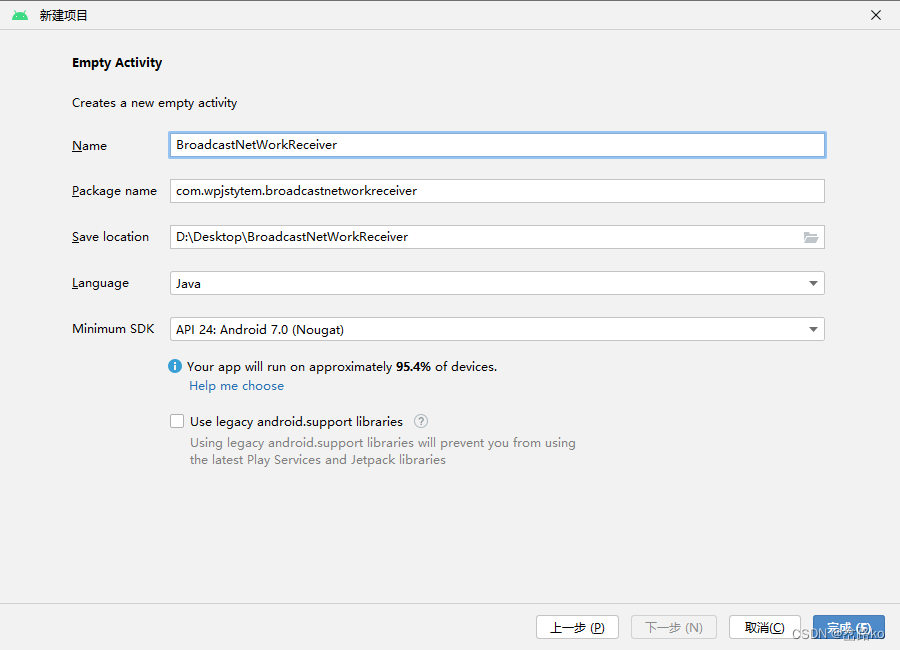The height and width of the screenshot is (650, 900).
Task: Click the Package name label text
Action: coord(114,191)
